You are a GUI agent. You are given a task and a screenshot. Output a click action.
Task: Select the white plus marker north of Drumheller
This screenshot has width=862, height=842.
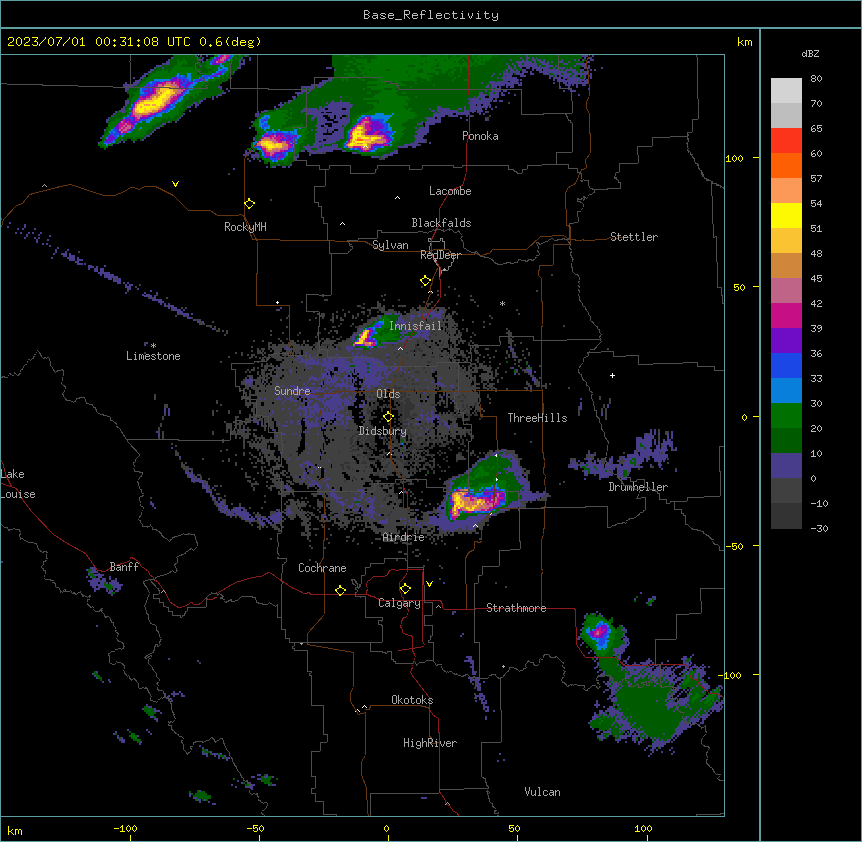[612, 375]
